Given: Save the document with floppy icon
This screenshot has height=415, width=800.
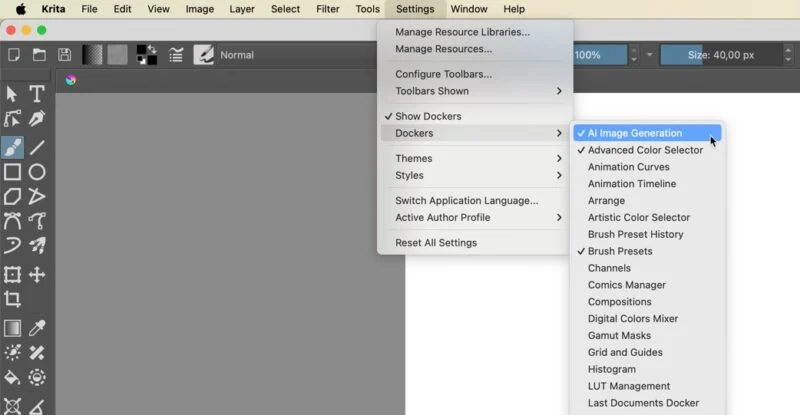Looking at the screenshot, I should click(x=64, y=55).
